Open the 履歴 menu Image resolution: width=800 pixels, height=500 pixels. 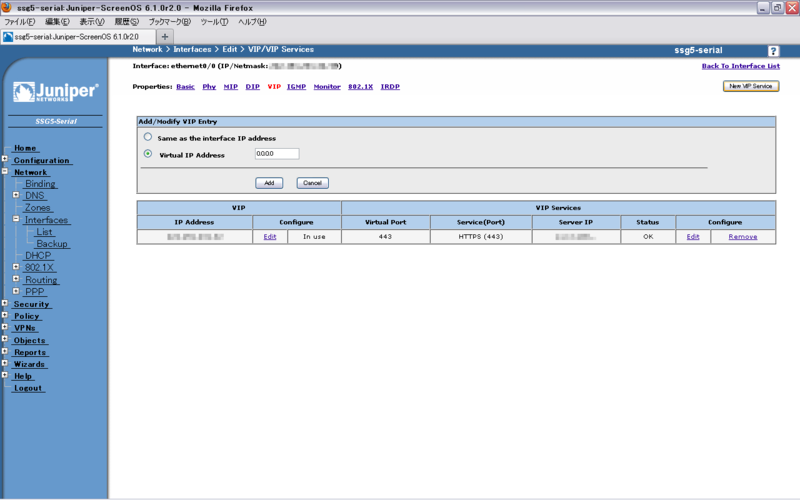point(126,22)
